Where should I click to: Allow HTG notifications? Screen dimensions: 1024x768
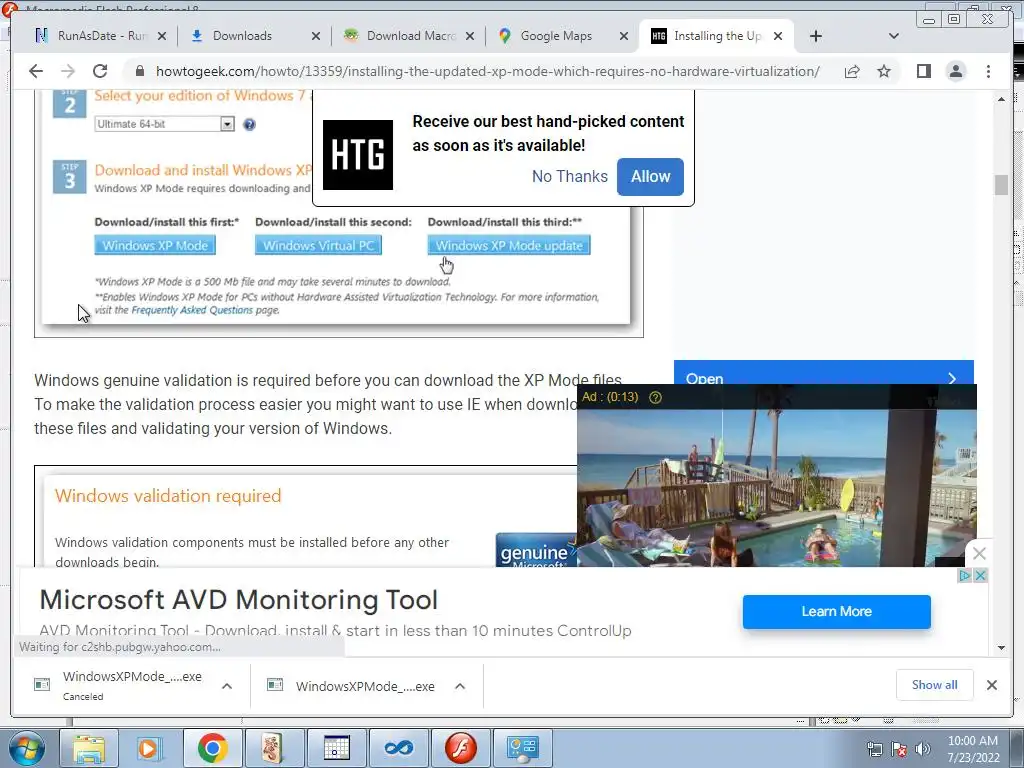[x=650, y=176]
